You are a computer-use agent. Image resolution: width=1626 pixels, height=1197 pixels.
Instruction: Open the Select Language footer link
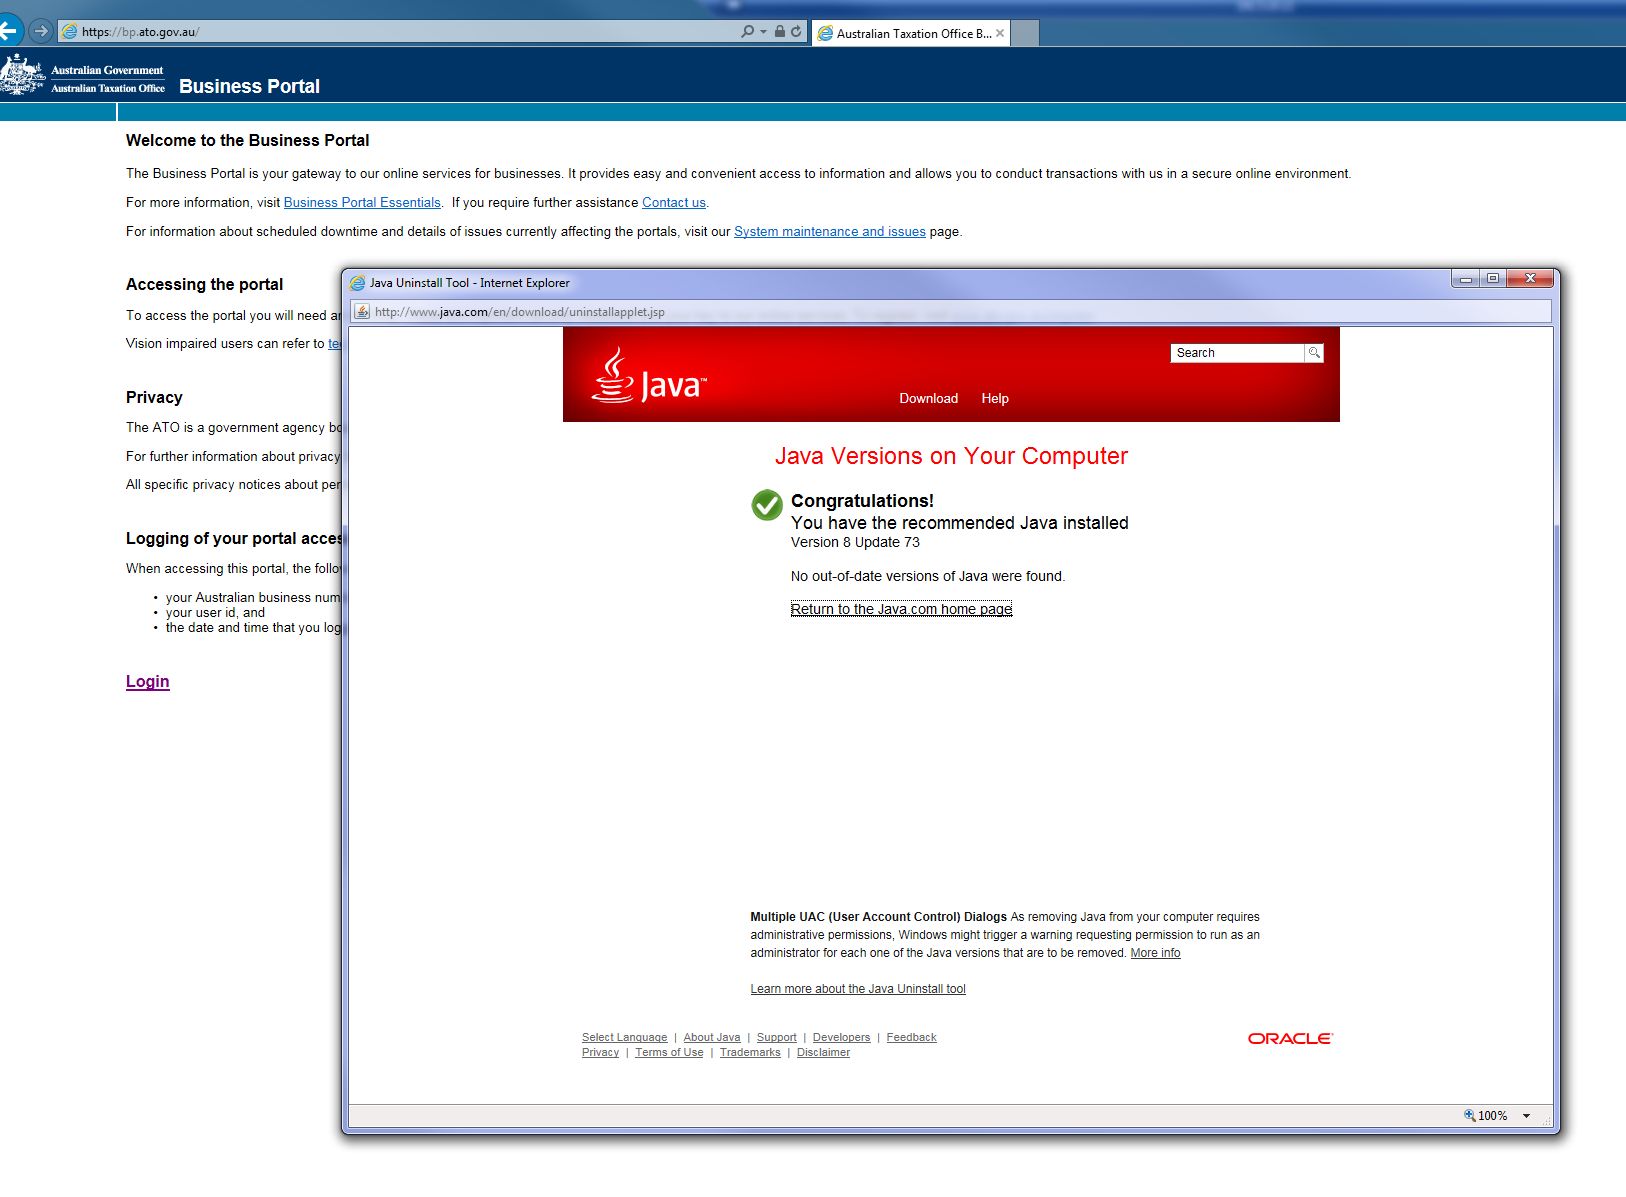tap(624, 1037)
